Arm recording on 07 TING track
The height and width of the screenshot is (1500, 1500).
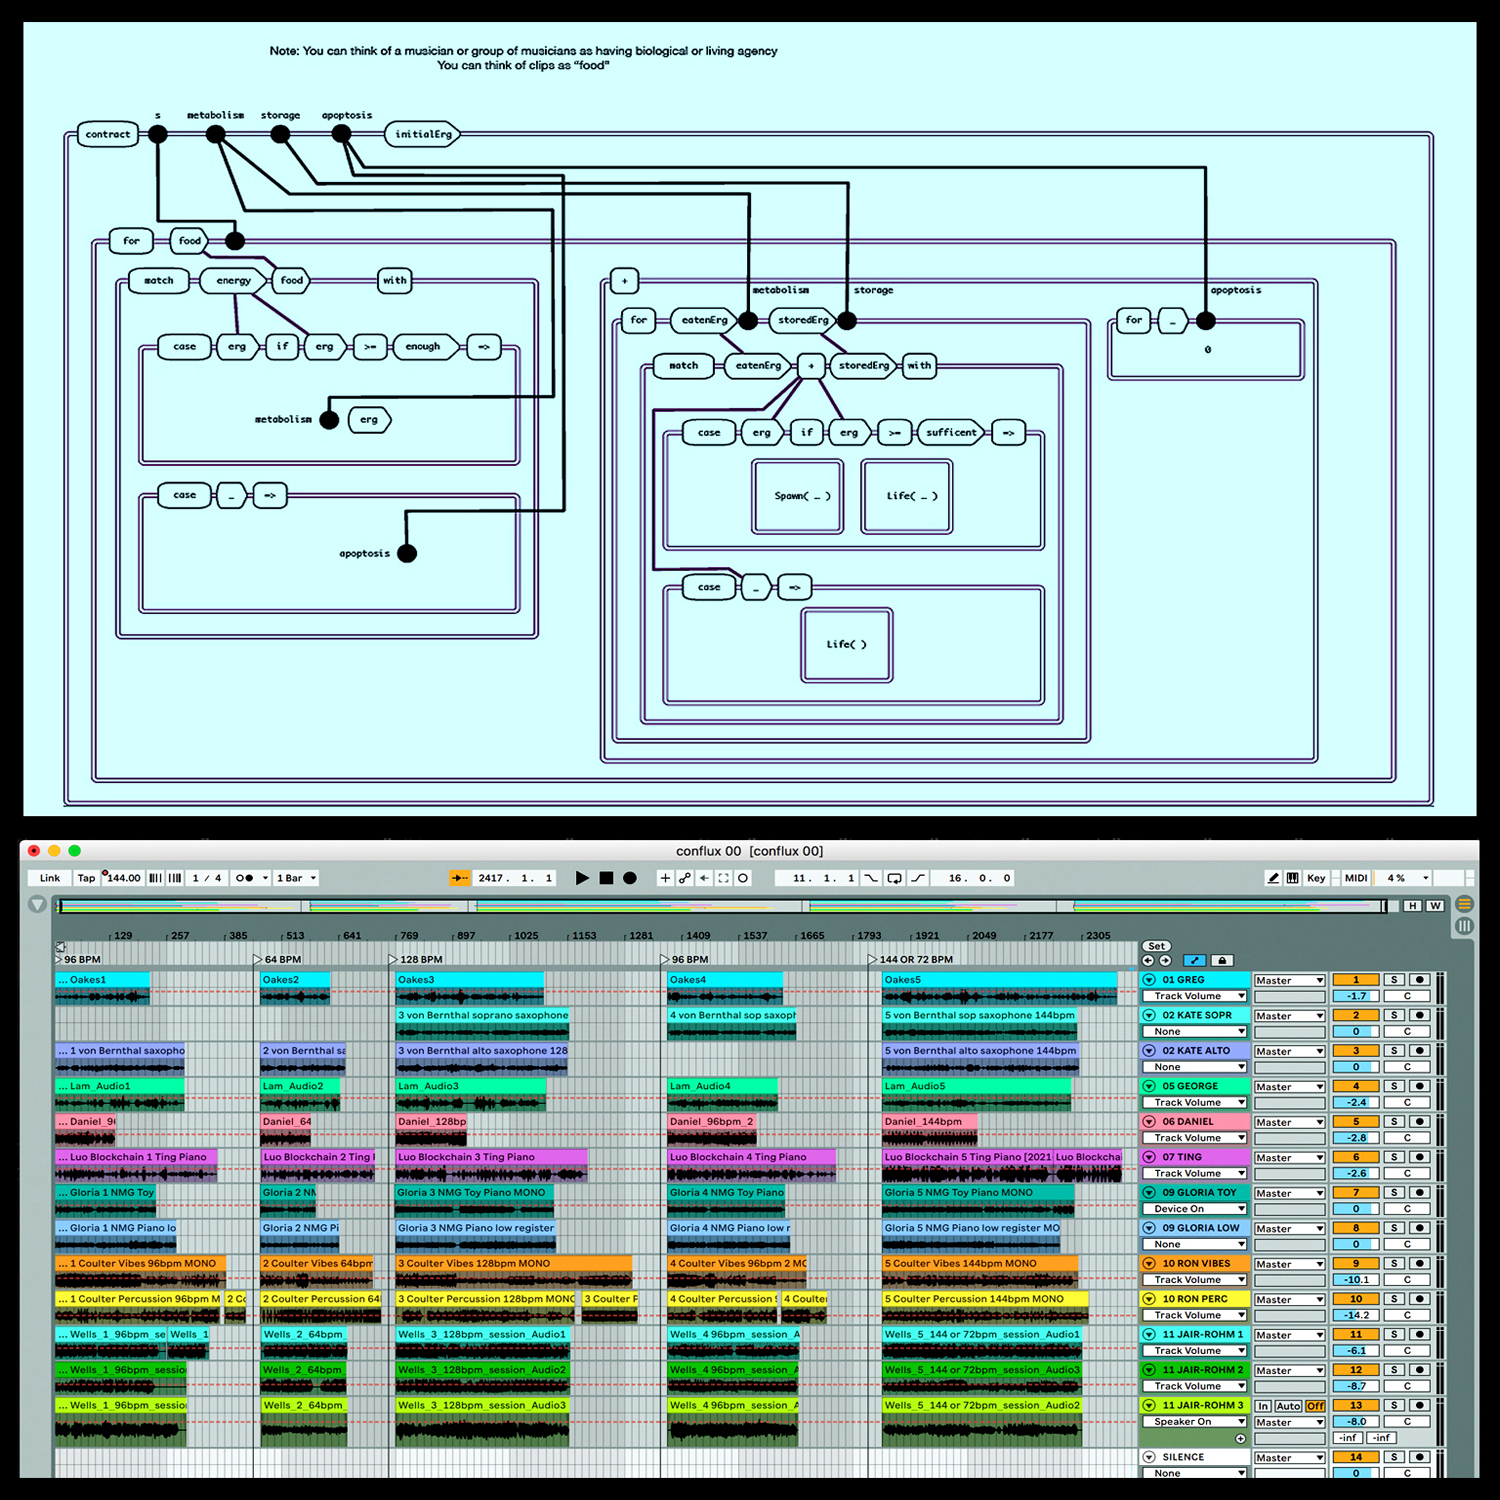point(1419,1157)
